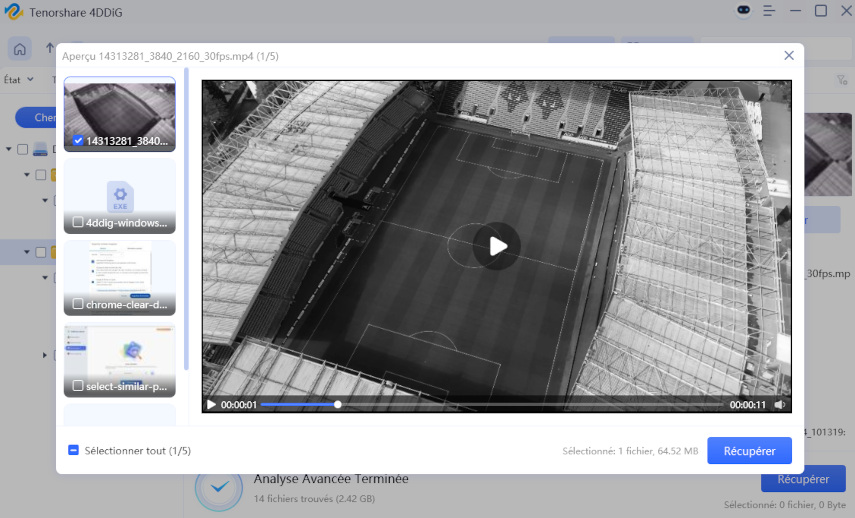Collapse the top-level drive tree node

coord(9,150)
